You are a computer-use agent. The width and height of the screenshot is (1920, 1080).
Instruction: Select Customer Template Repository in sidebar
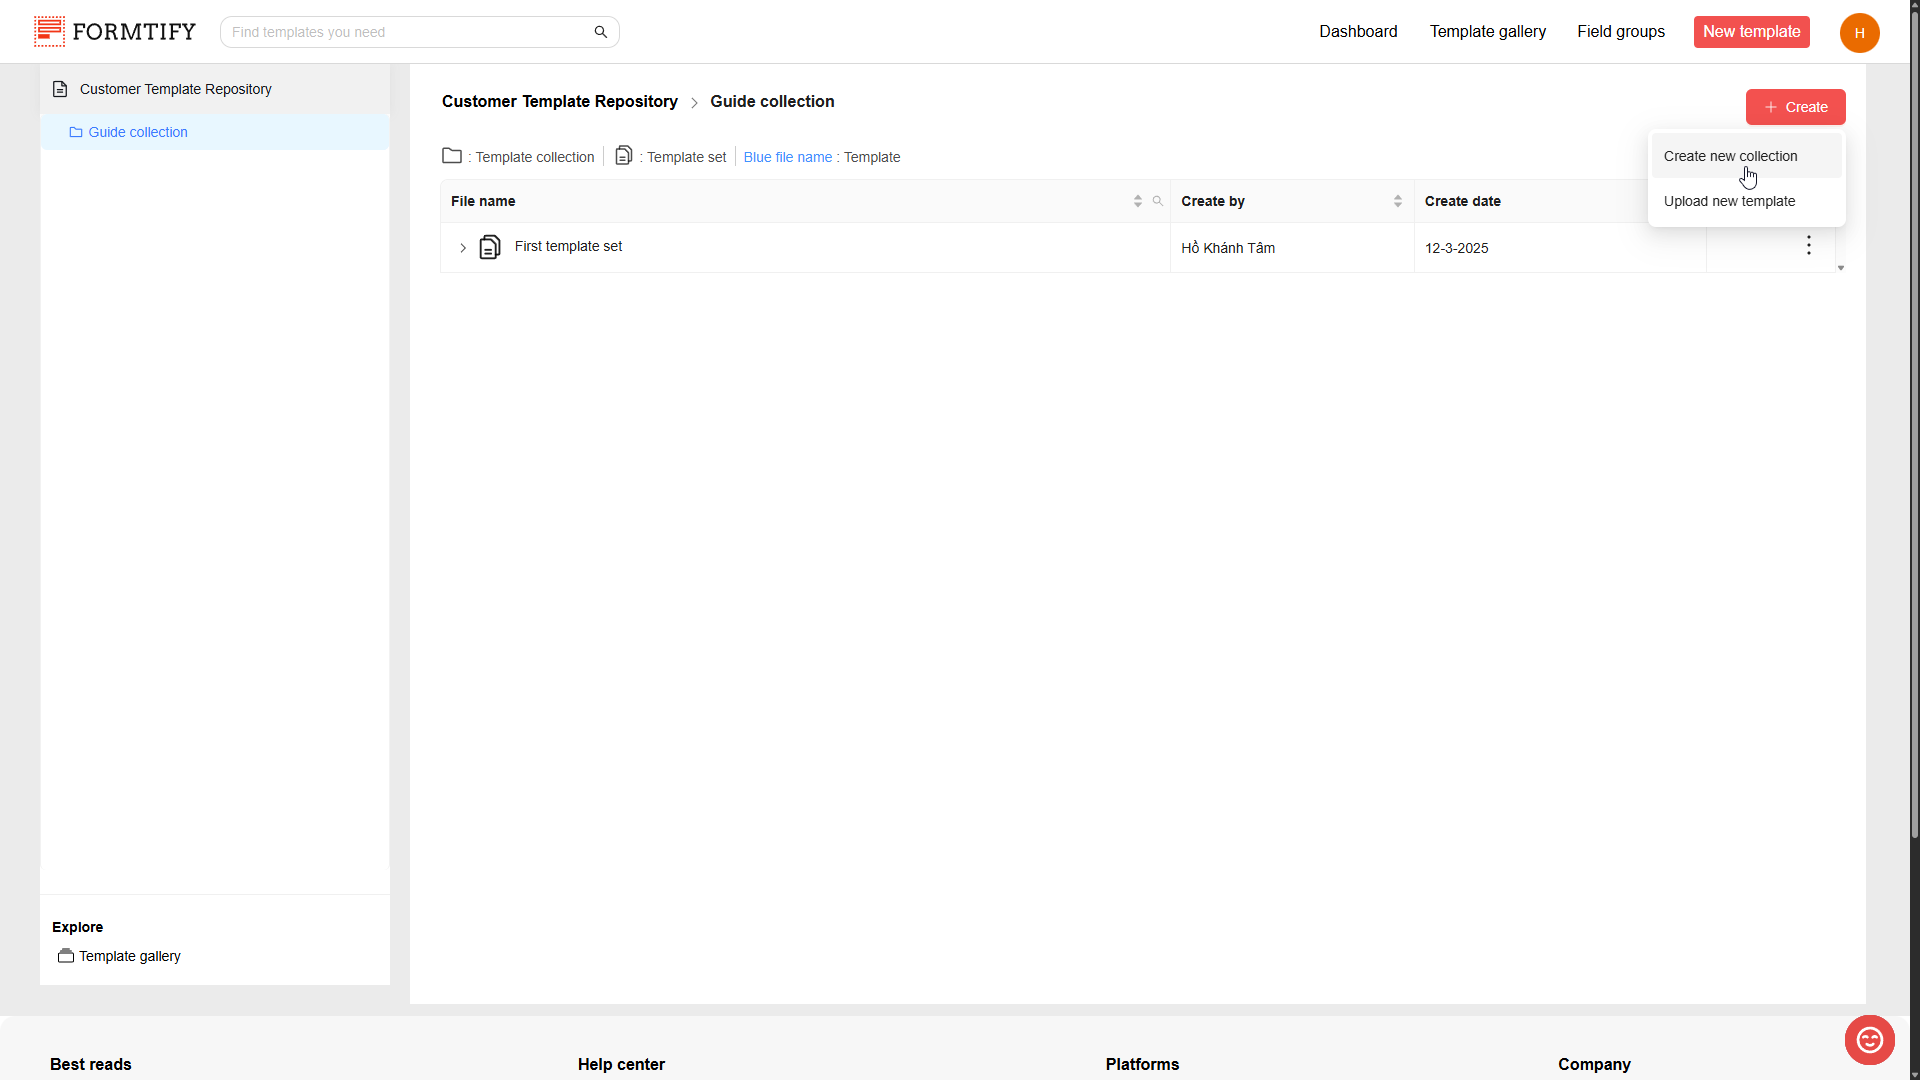coord(175,89)
